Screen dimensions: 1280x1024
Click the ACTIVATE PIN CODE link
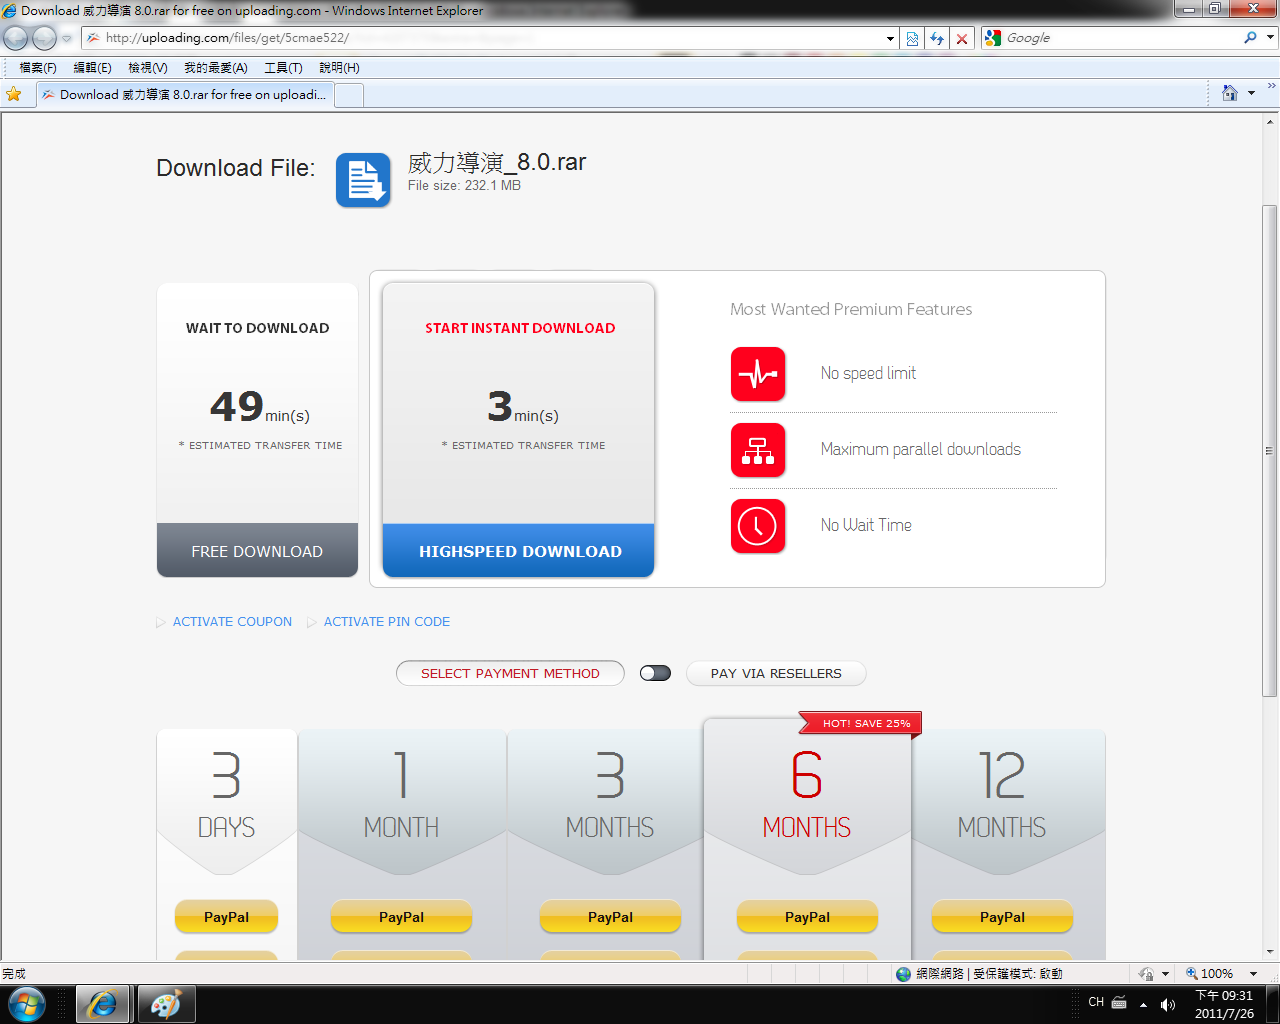387,621
